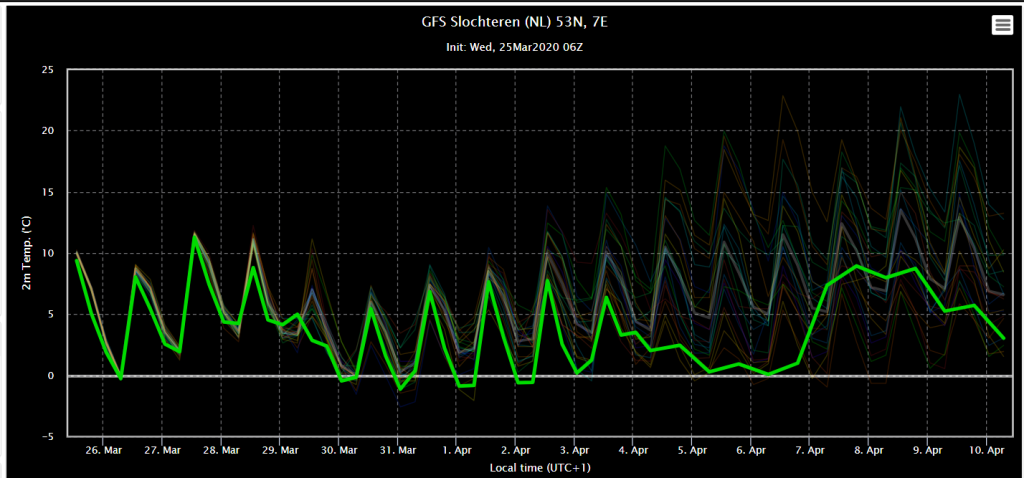Viewport: 1024px width, 478px height.
Task: Click the chart title GFS Slochteren (NL) 53N, 7E
Action: [x=516, y=24]
